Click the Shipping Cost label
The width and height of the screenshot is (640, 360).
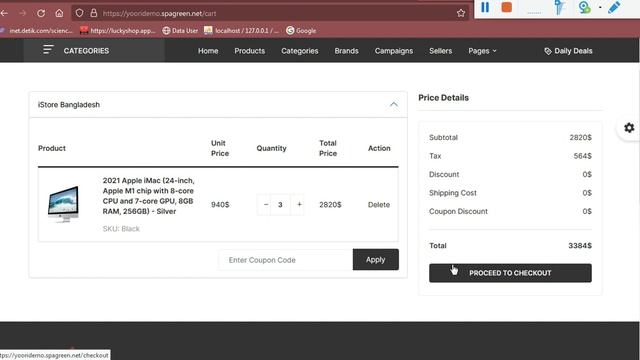453,193
